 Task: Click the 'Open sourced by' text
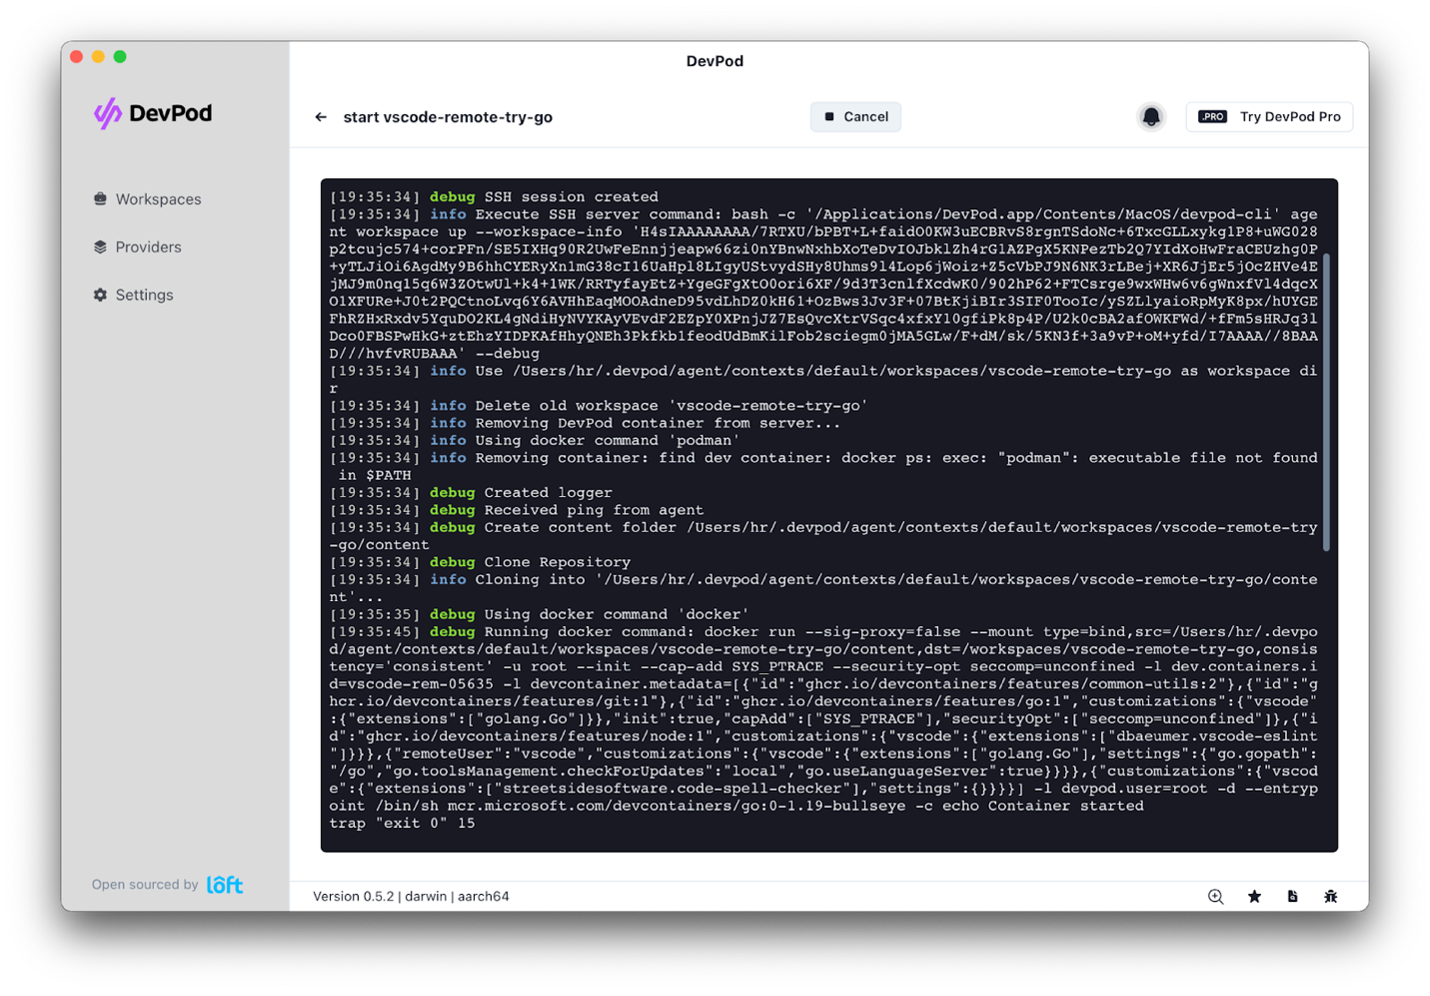coord(145,885)
